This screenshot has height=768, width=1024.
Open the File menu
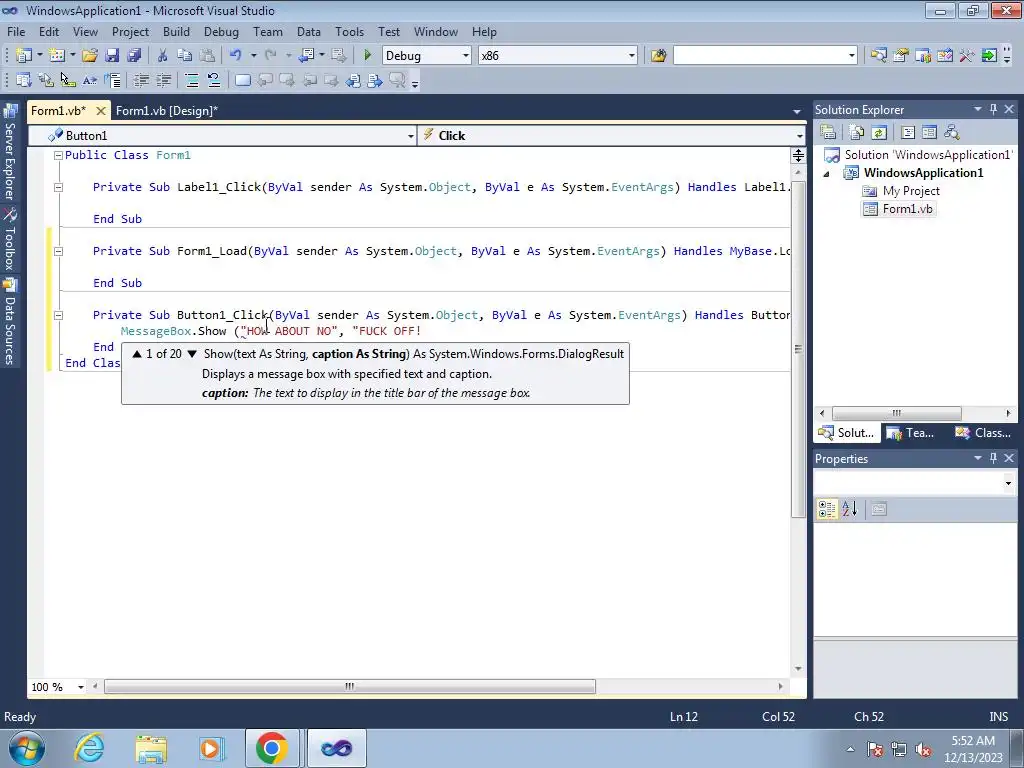16,31
